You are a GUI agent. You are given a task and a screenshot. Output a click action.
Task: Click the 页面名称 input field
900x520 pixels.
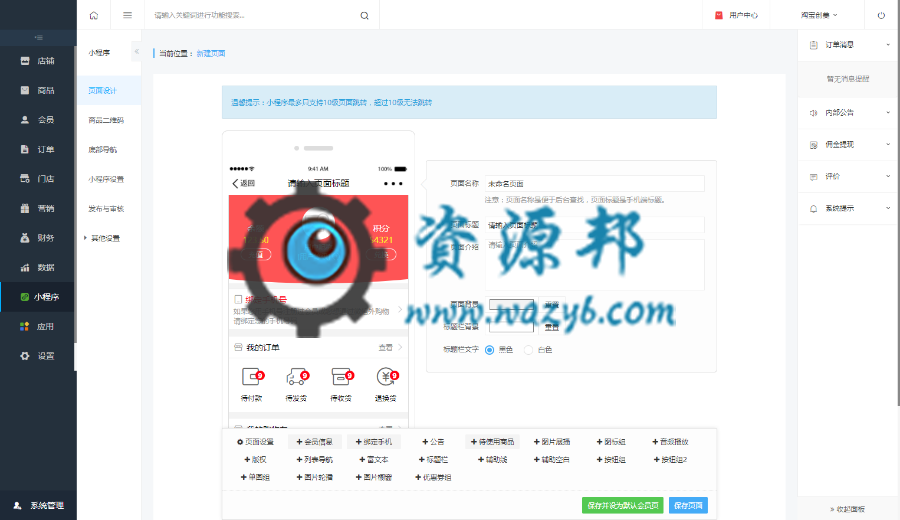tap(595, 184)
